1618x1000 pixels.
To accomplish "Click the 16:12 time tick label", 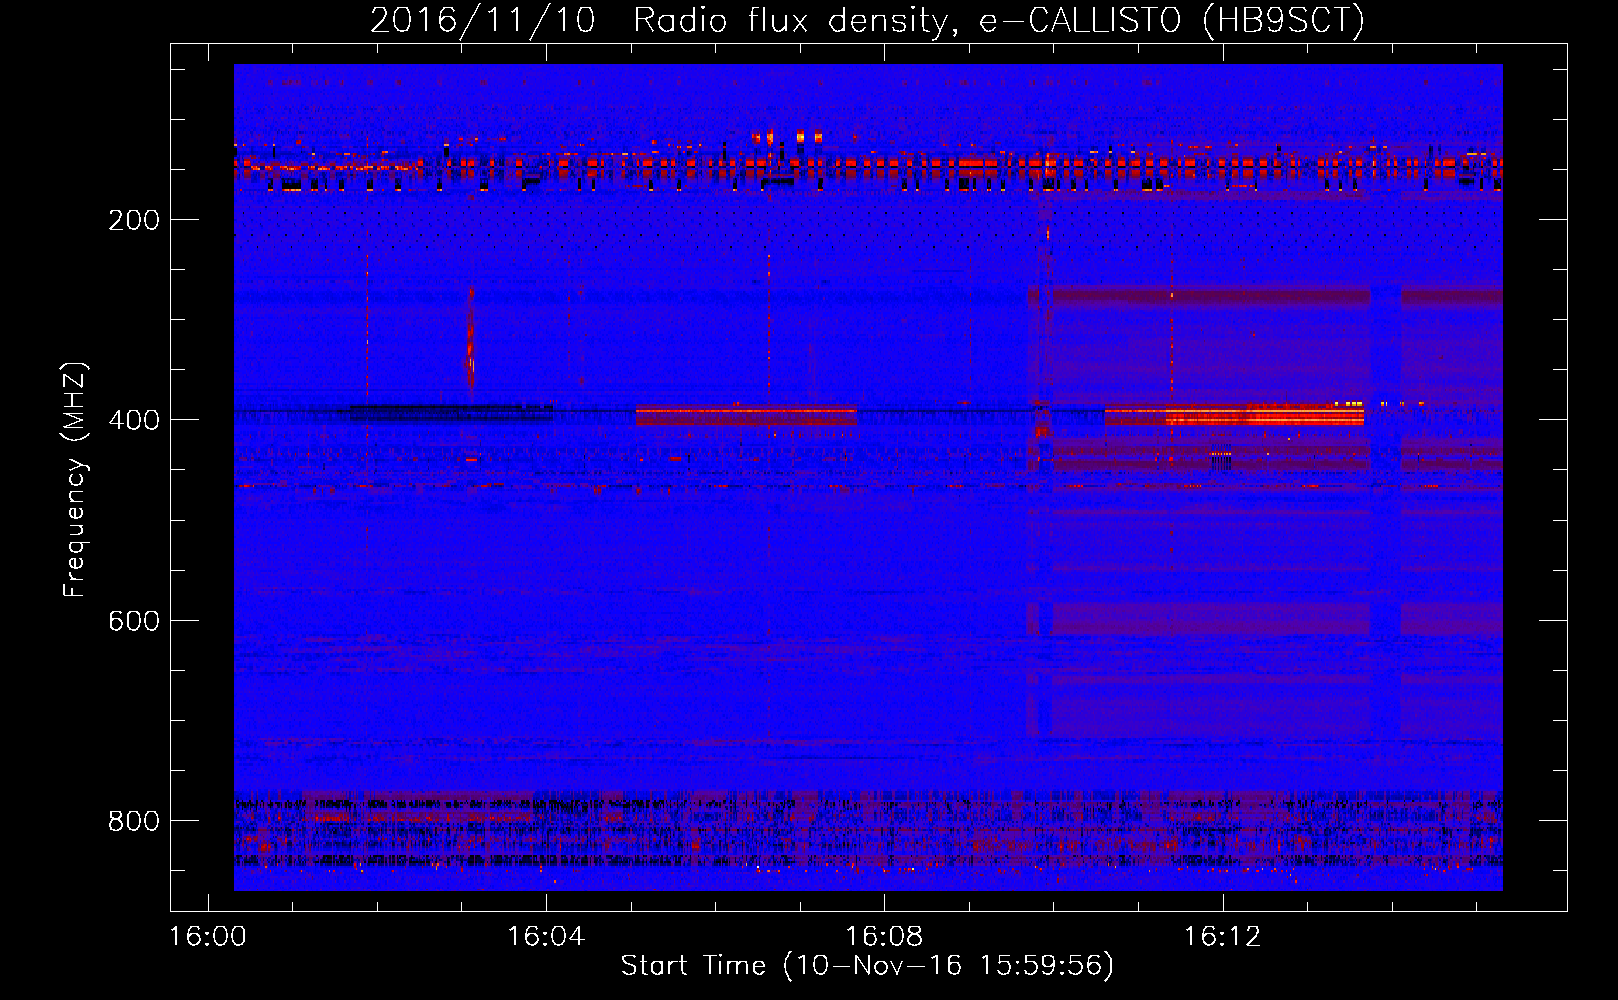I will pos(1222,937).
